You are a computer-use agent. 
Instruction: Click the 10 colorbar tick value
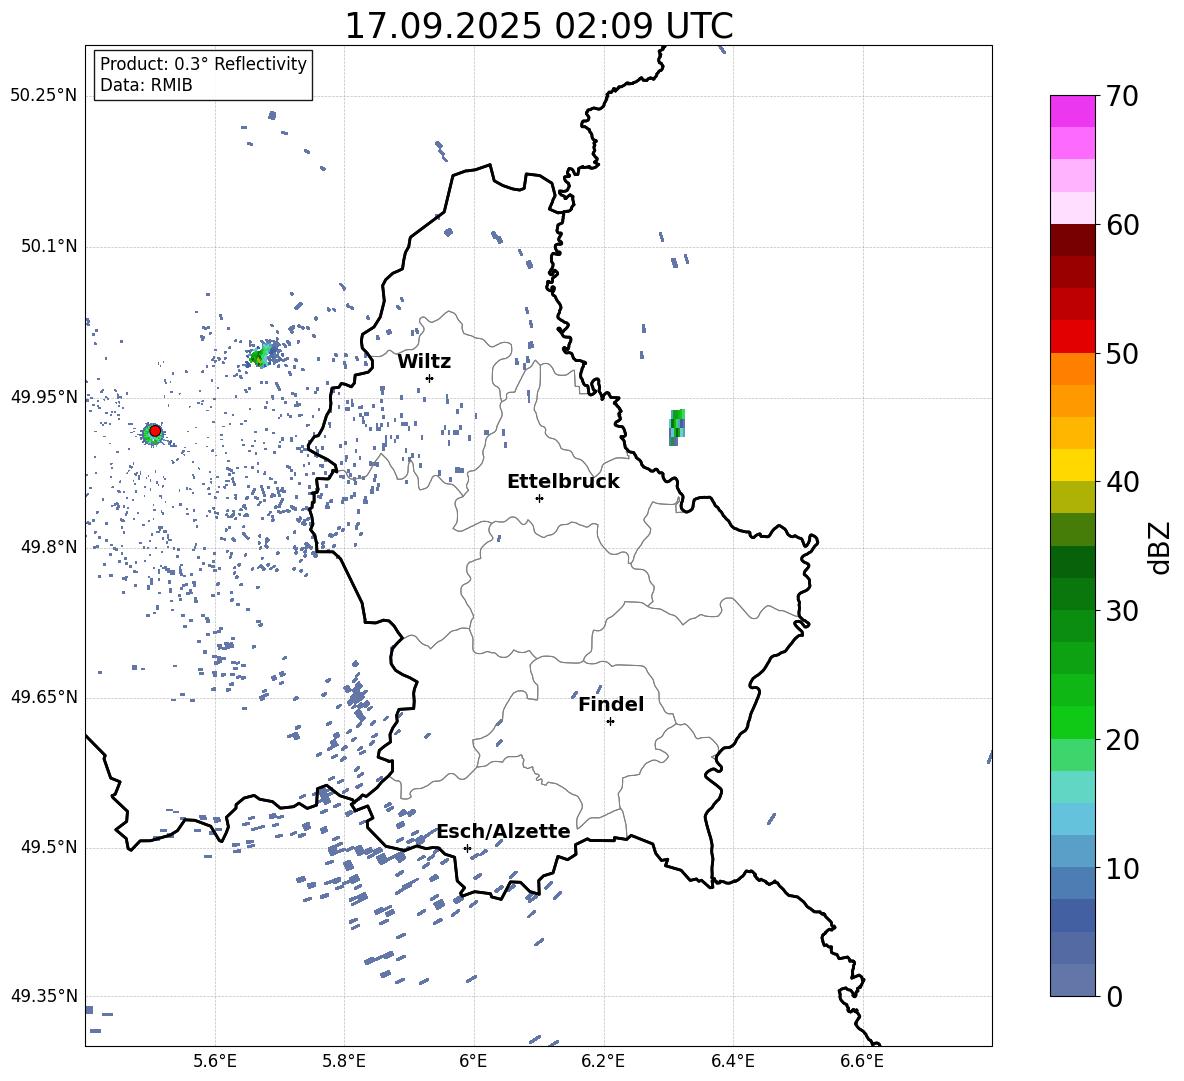(1122, 868)
